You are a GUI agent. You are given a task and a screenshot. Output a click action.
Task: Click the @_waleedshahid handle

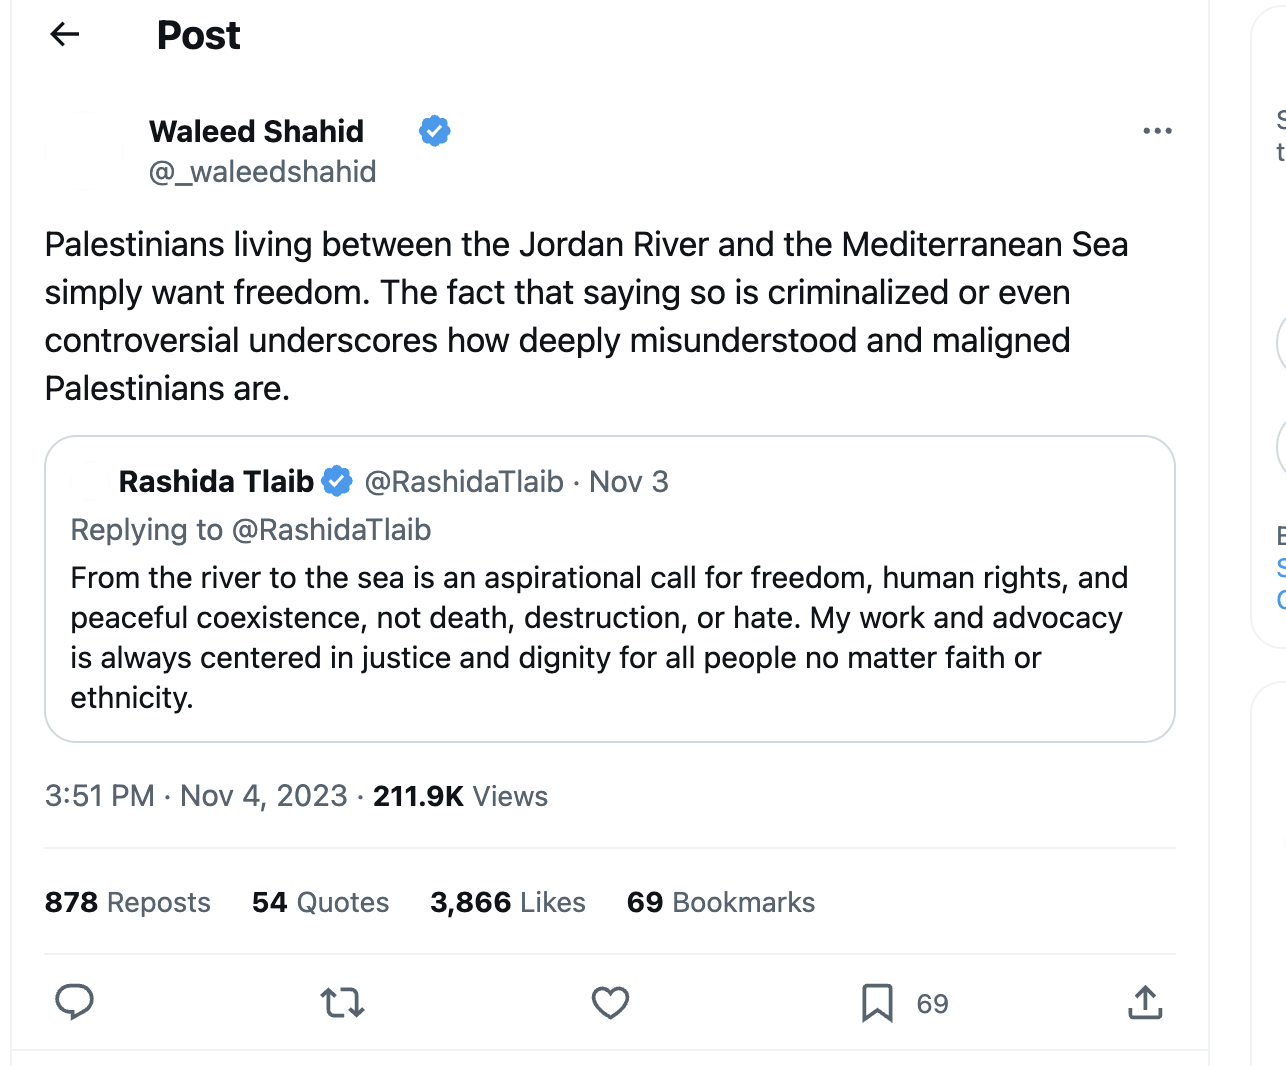(x=262, y=172)
